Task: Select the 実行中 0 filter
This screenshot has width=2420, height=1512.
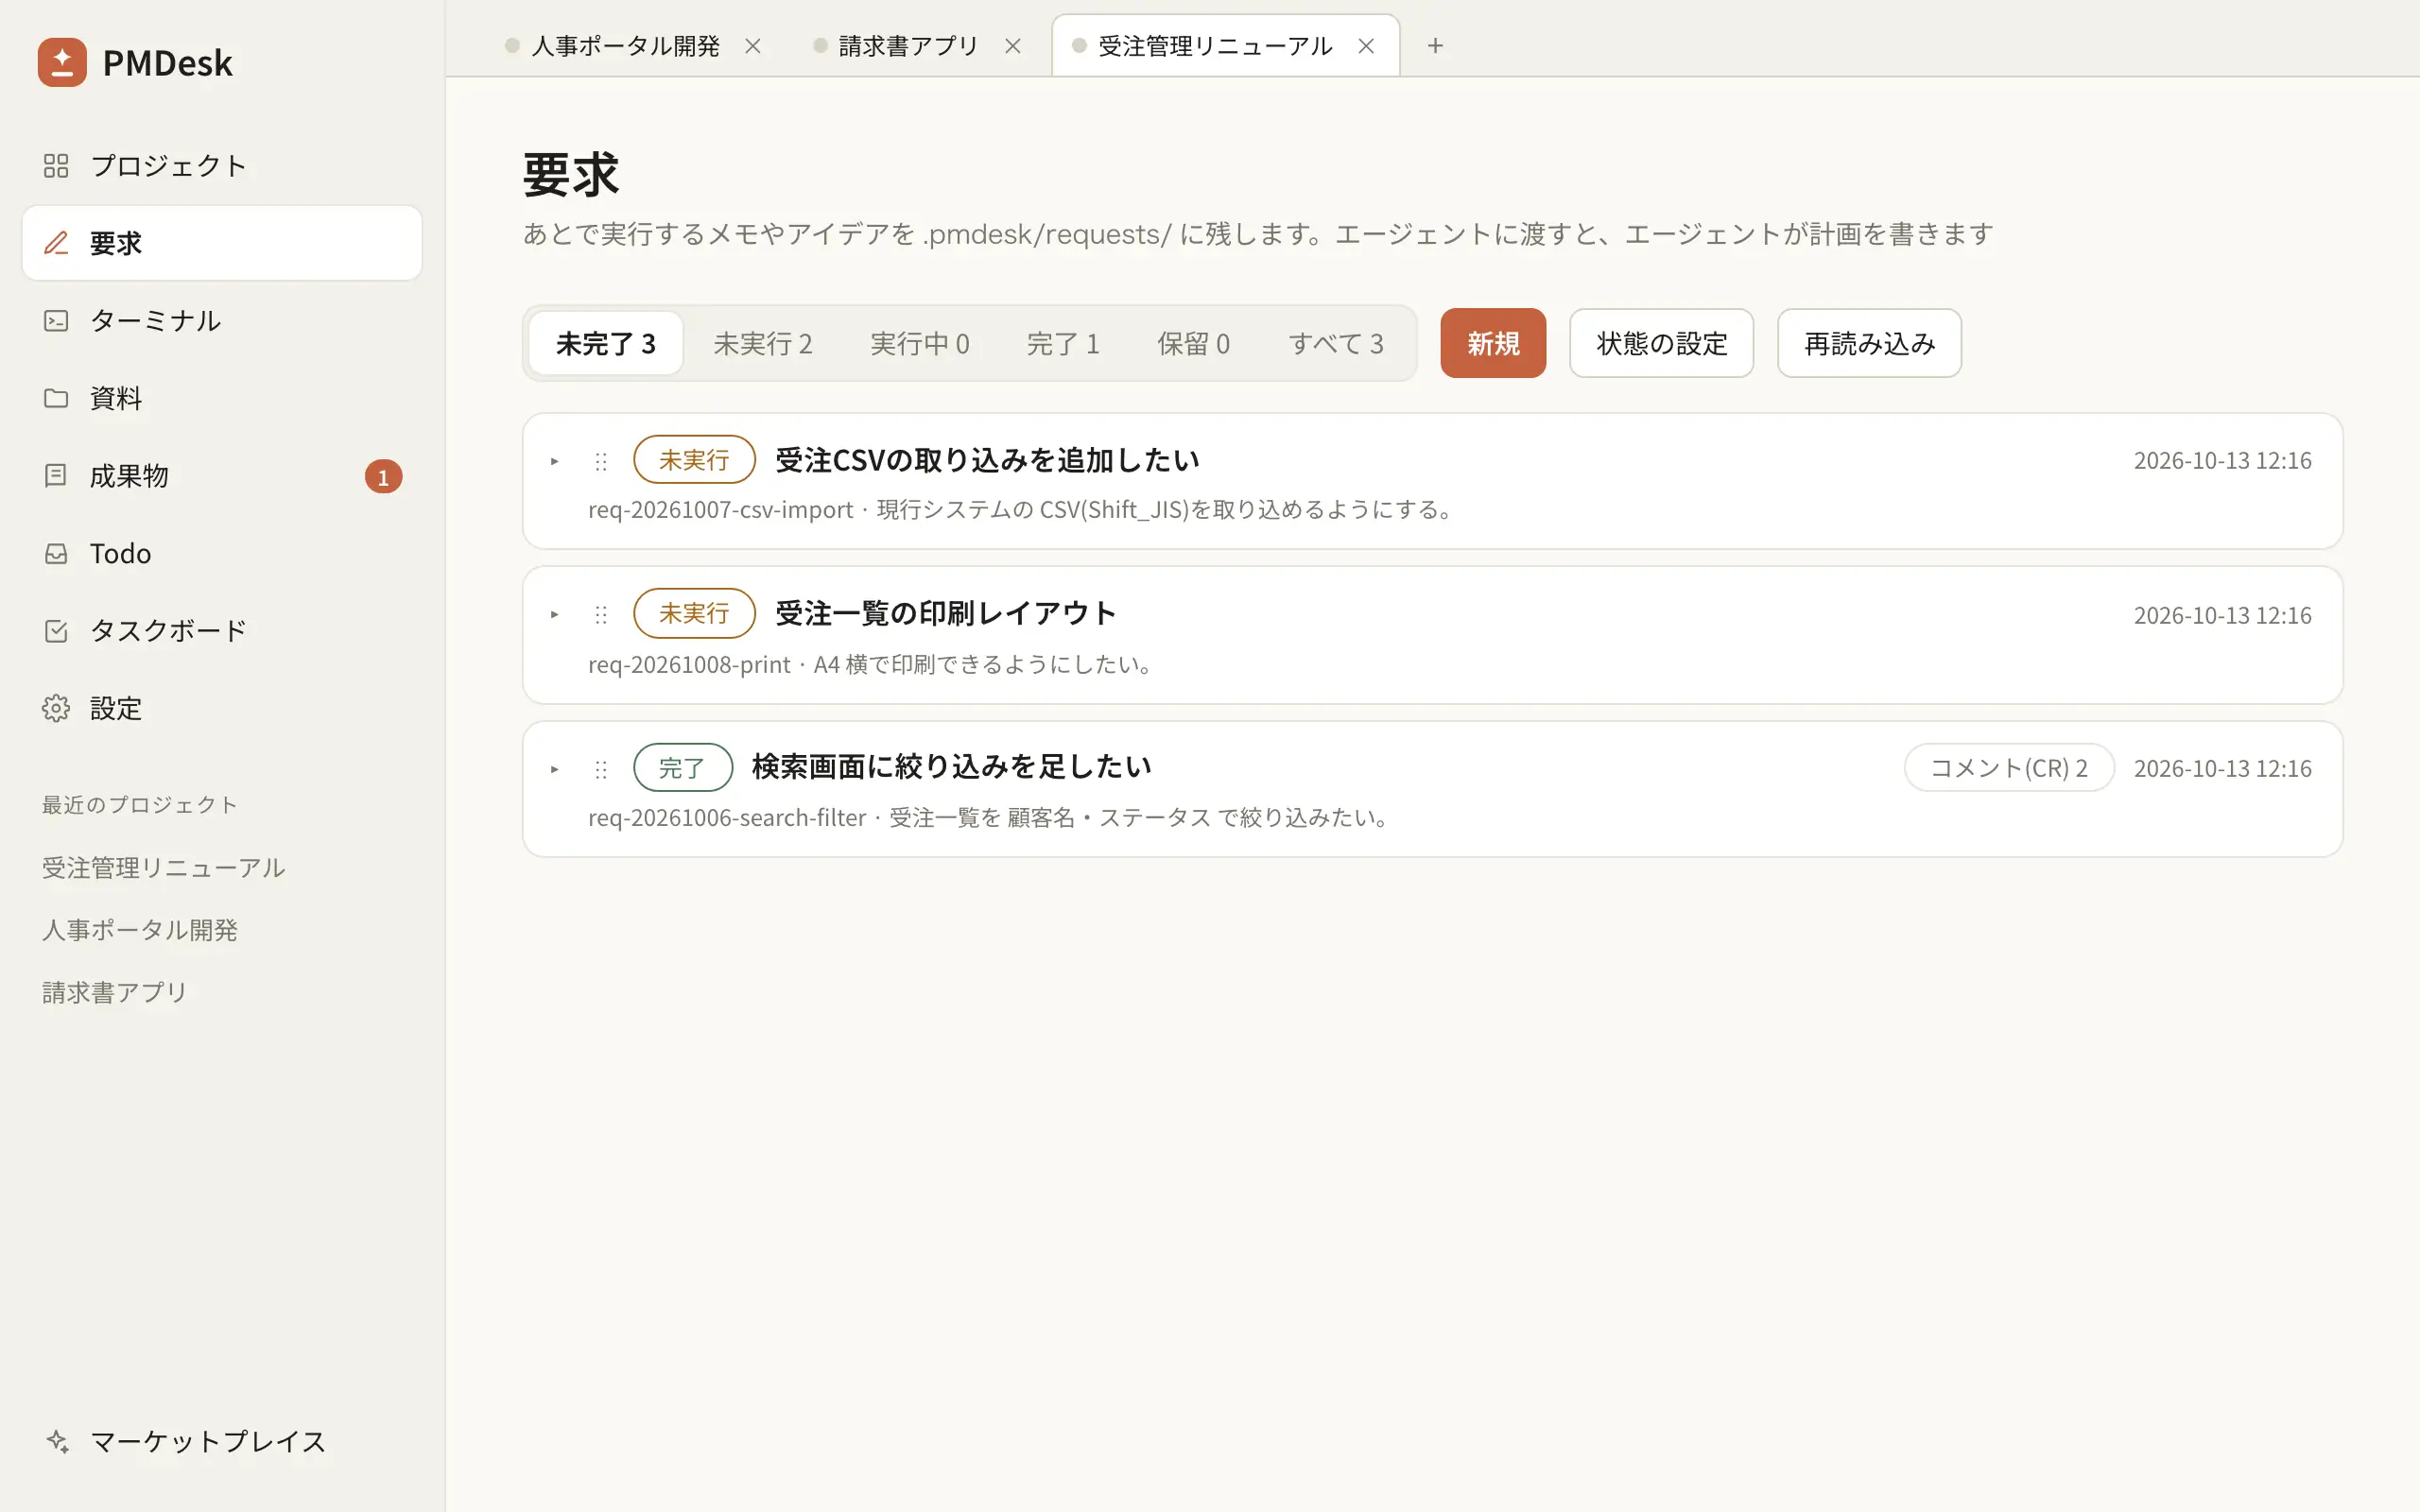Action: pyautogui.click(x=920, y=343)
